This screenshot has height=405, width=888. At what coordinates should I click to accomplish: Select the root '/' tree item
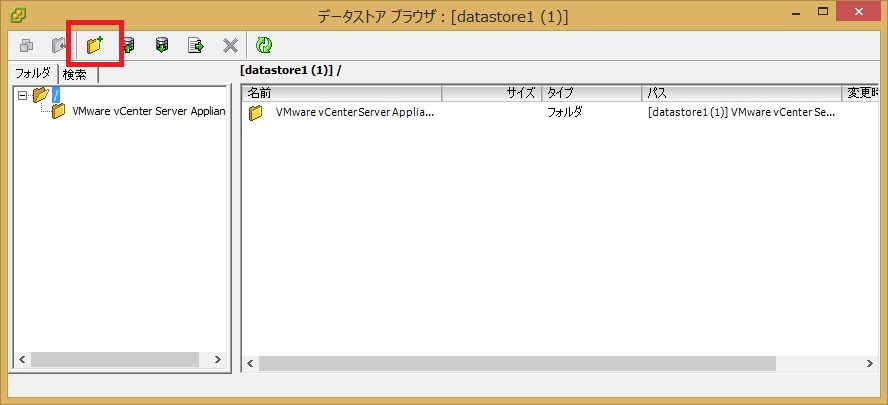(56, 95)
